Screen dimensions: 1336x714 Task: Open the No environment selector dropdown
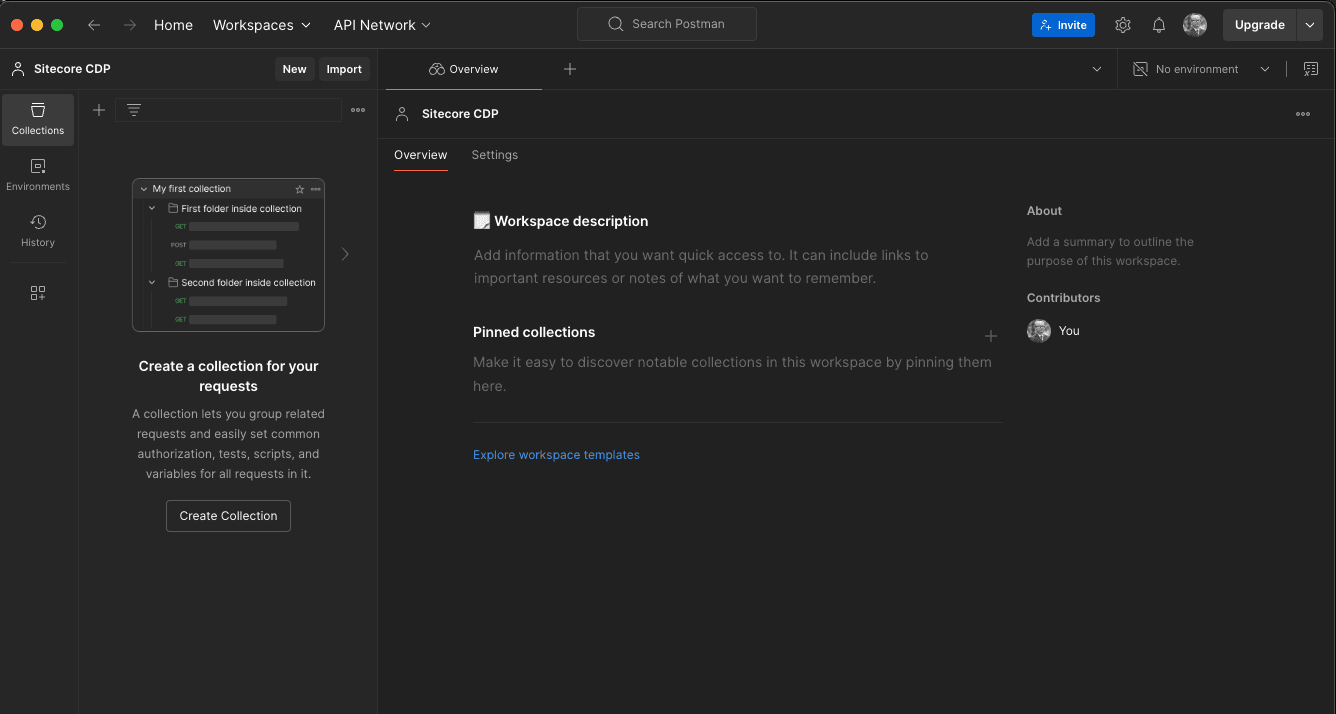[1202, 69]
